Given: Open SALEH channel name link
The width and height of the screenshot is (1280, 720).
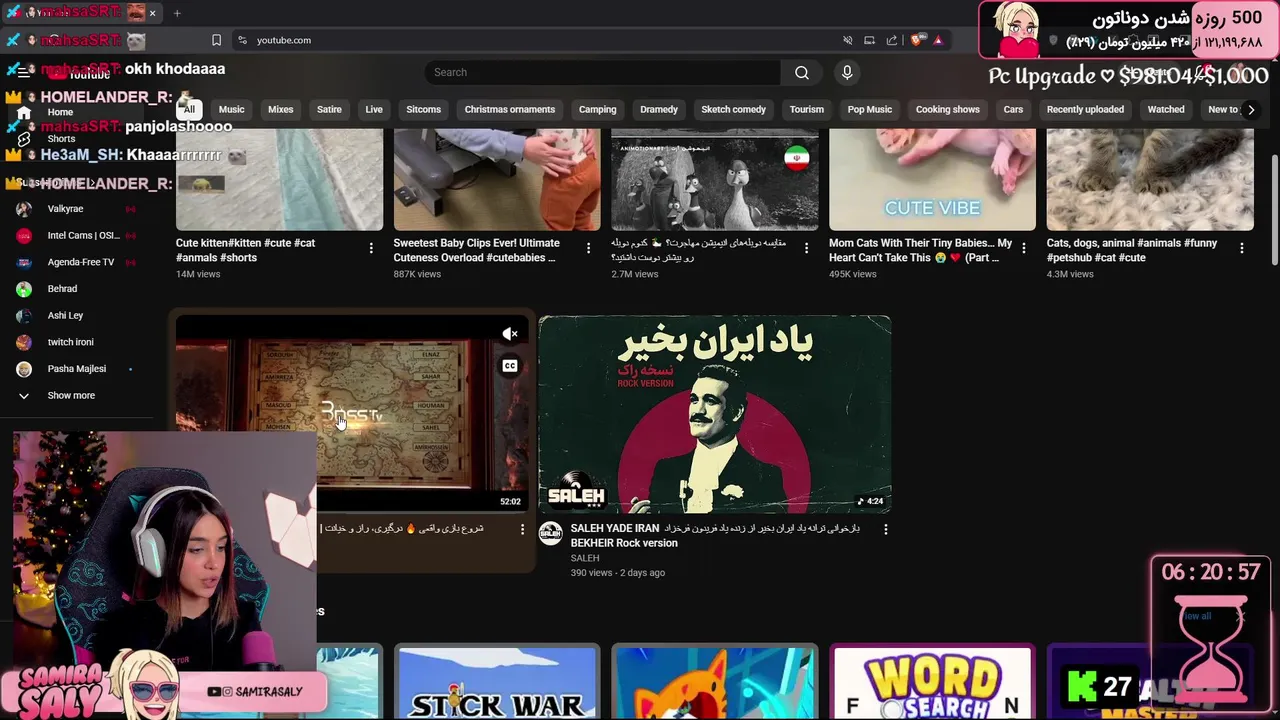Looking at the screenshot, I should tap(585, 558).
